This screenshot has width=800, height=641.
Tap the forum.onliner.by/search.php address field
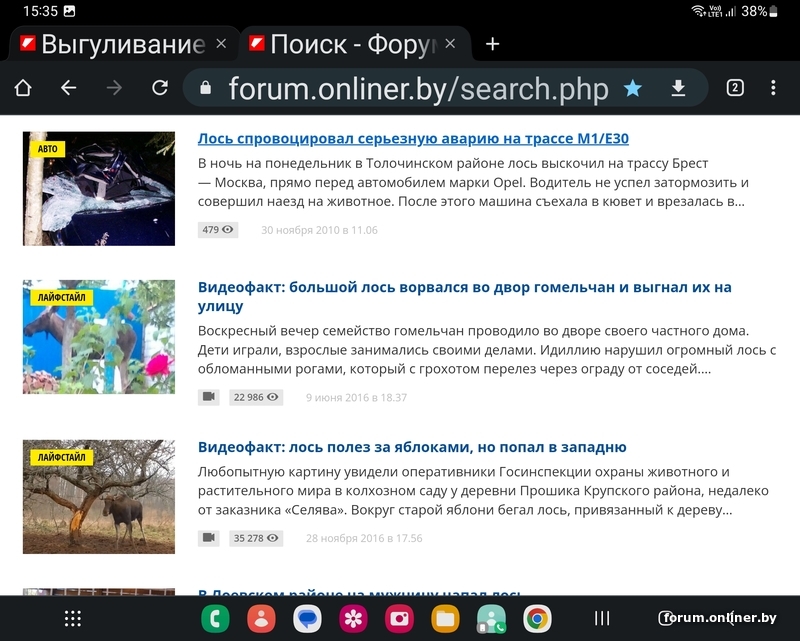point(418,88)
